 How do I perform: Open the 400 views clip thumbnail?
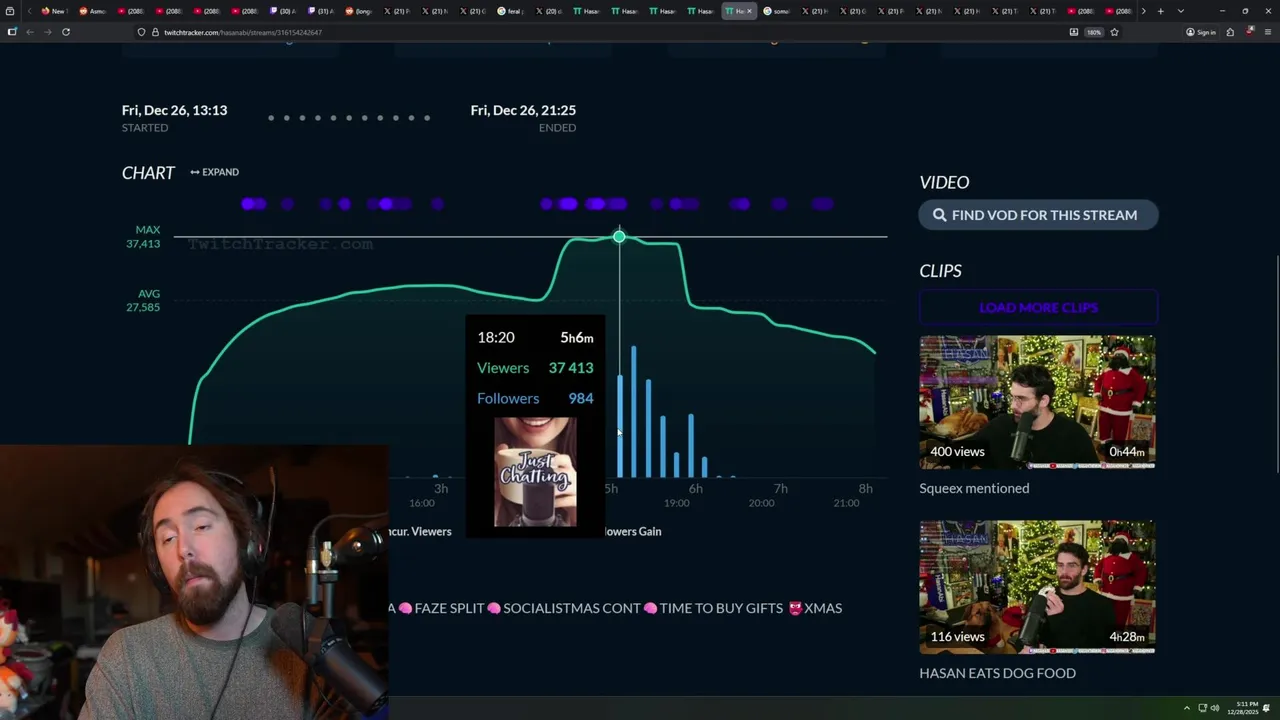pos(1037,402)
